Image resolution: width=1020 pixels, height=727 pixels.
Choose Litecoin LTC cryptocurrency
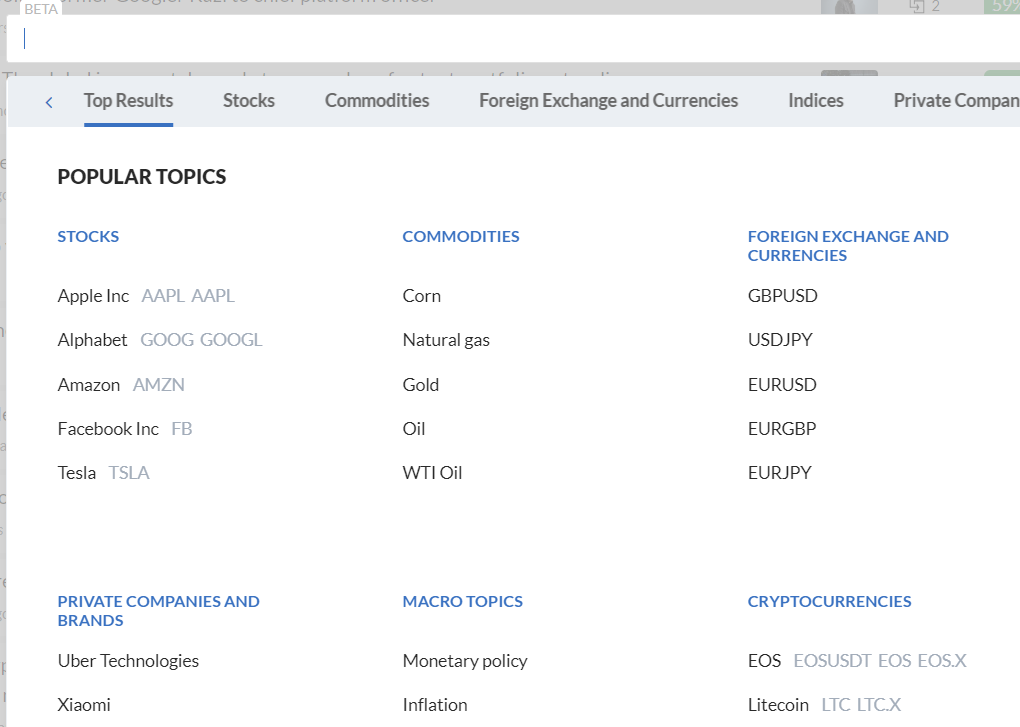click(824, 705)
